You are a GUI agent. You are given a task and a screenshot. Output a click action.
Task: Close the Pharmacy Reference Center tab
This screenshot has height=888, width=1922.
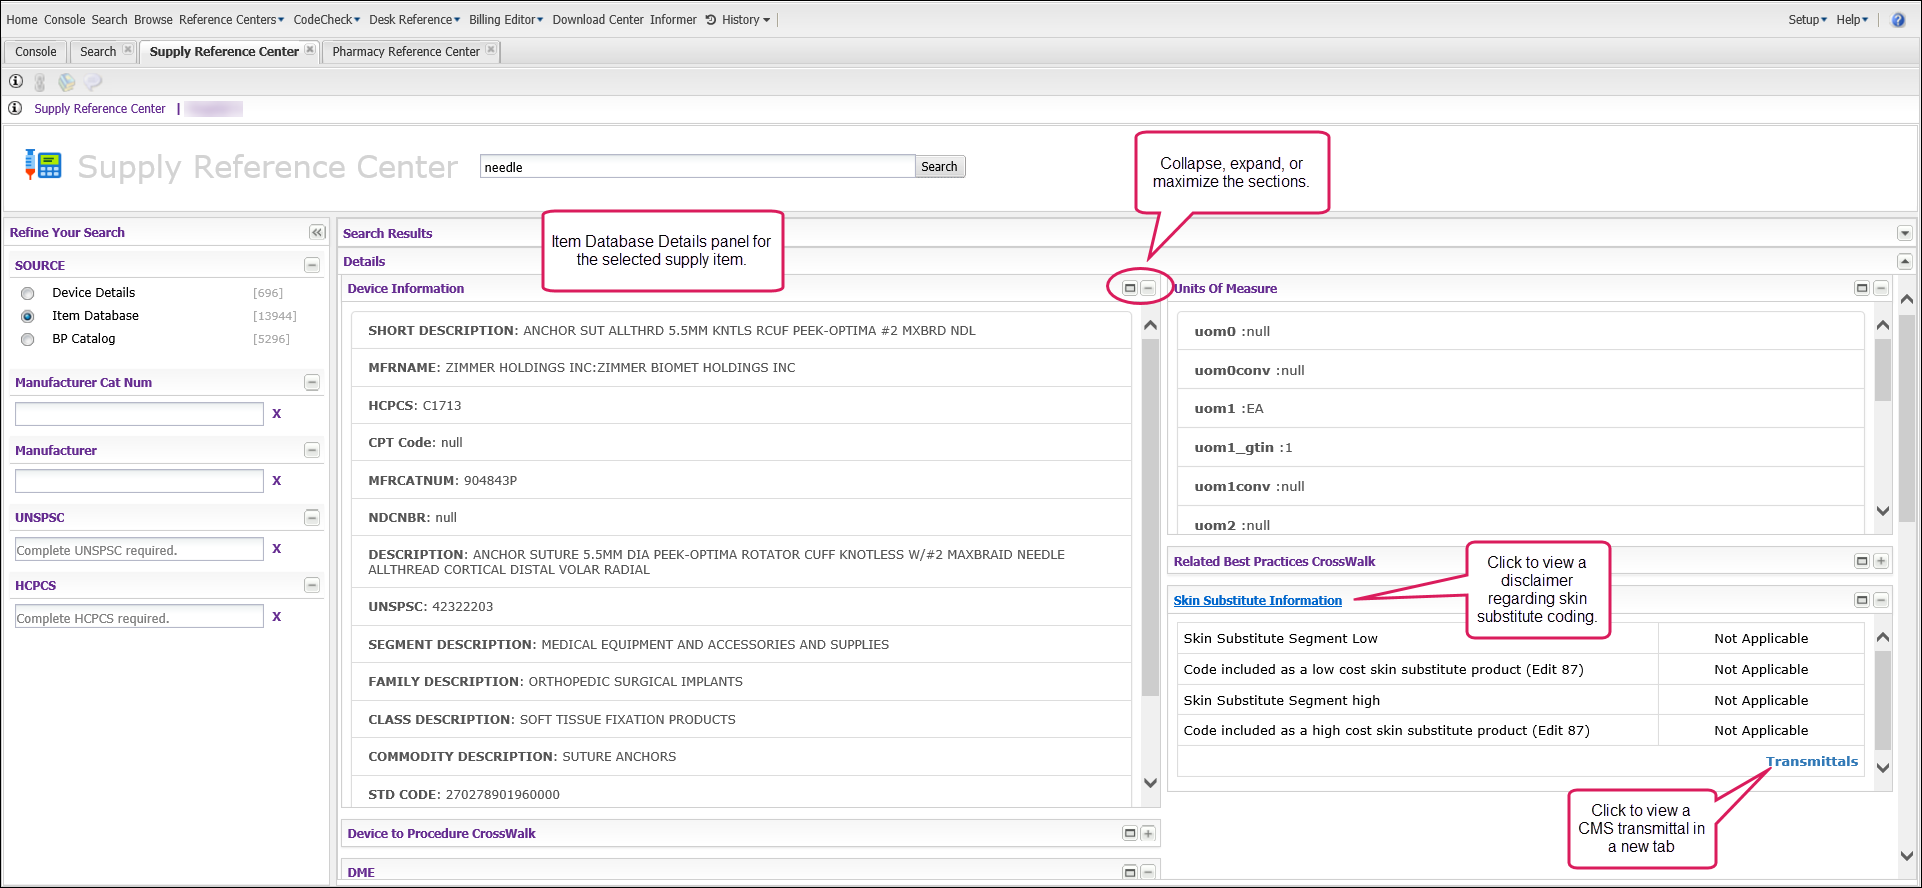pos(491,50)
